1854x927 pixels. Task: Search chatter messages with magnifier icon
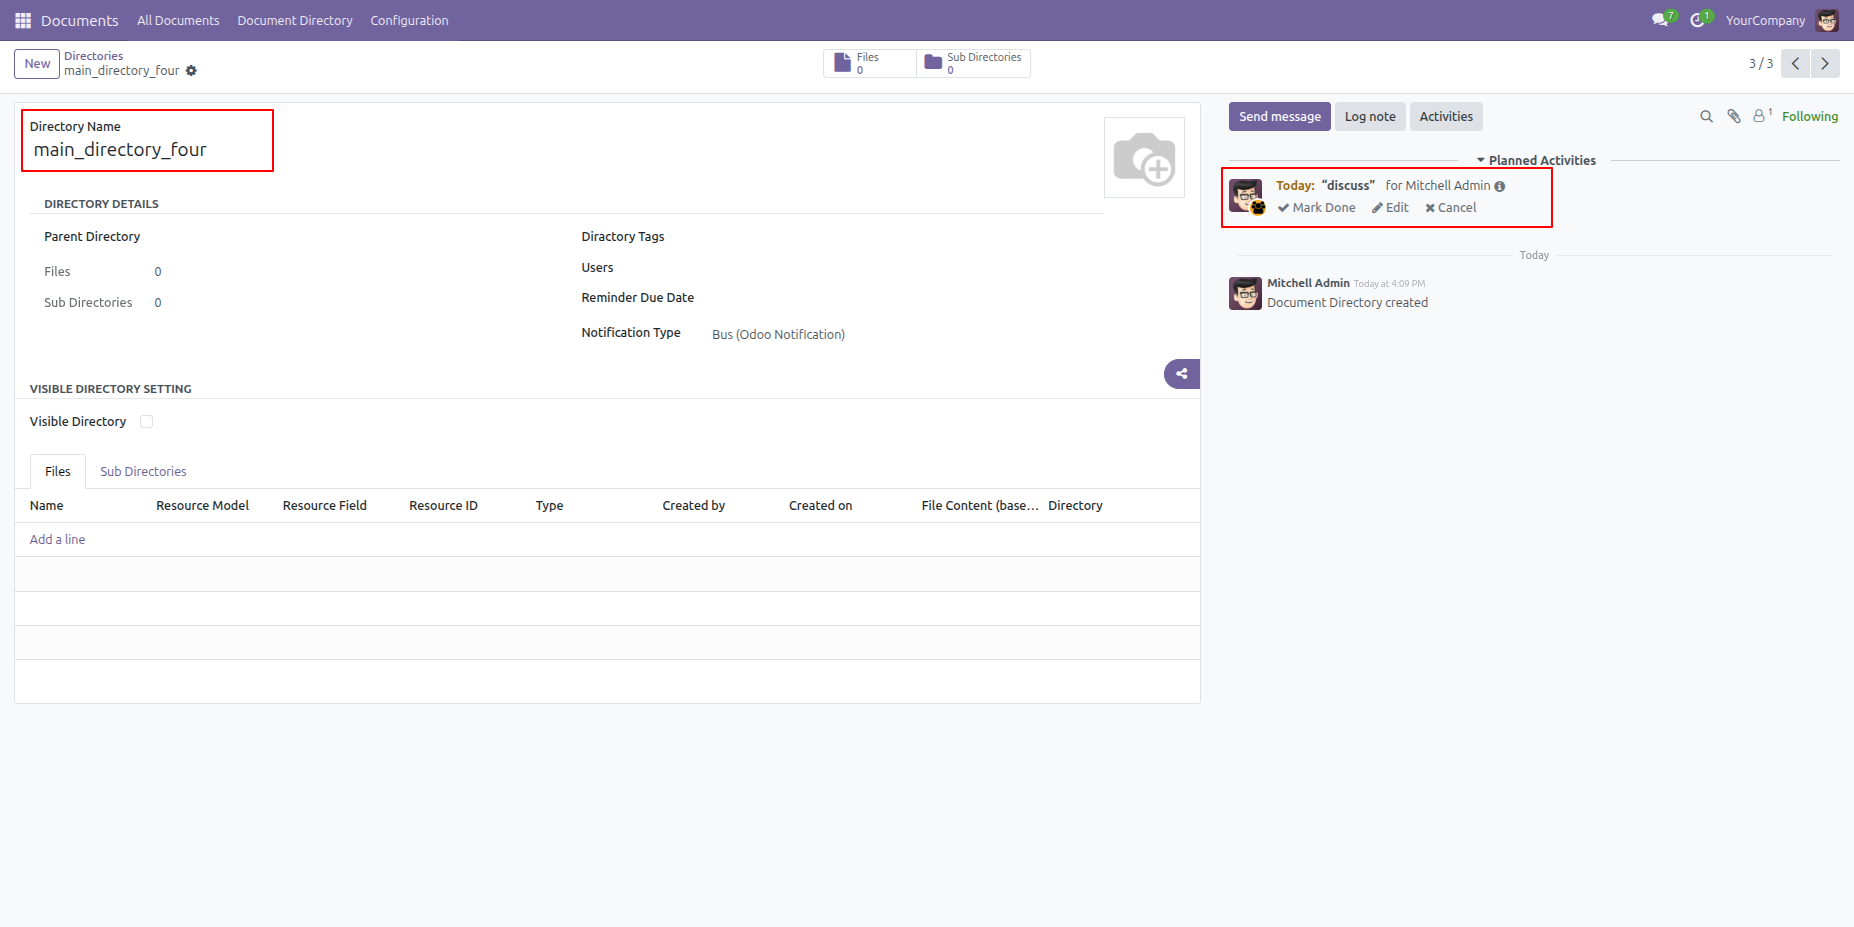[x=1706, y=117]
